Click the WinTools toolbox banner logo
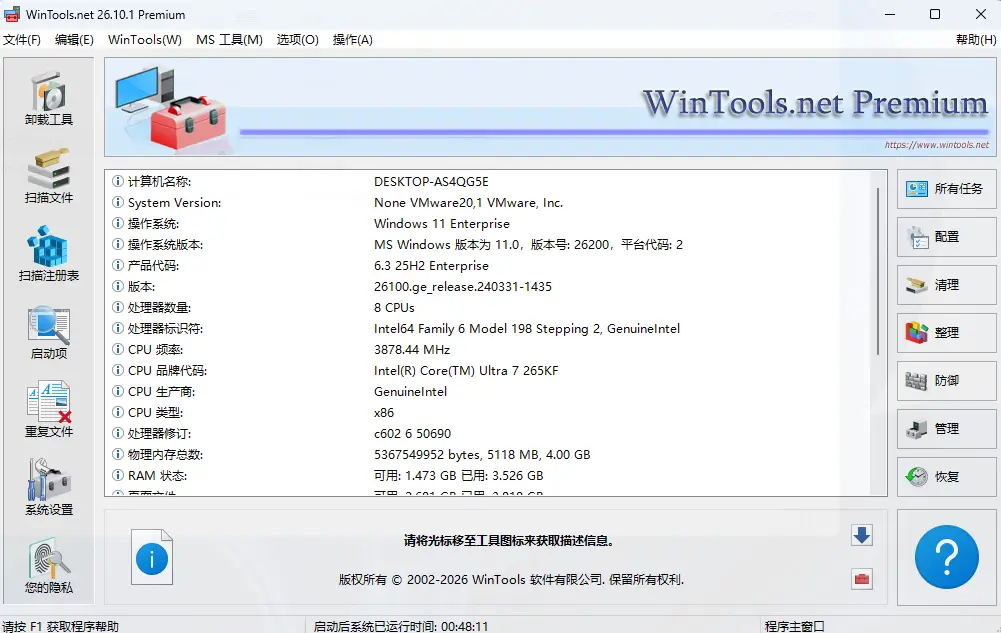 (170, 107)
